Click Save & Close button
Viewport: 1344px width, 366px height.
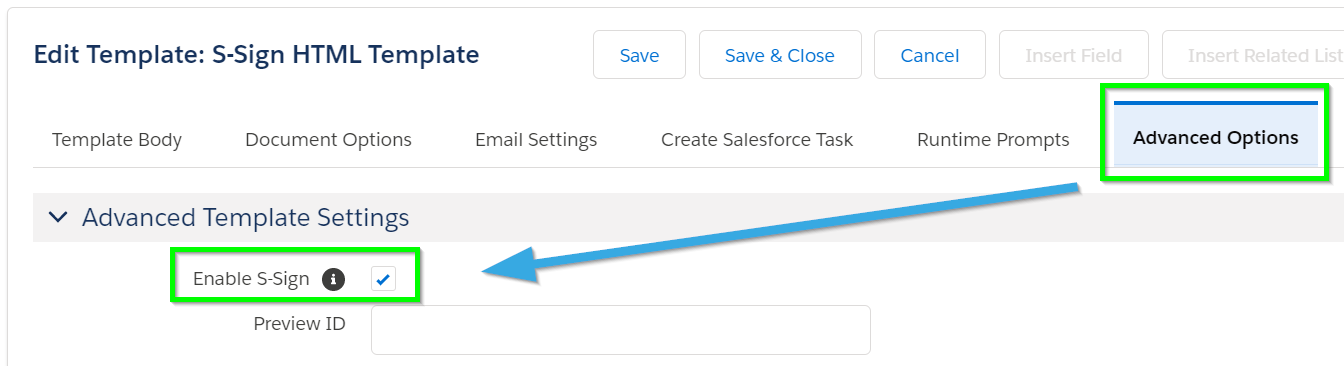coord(780,55)
